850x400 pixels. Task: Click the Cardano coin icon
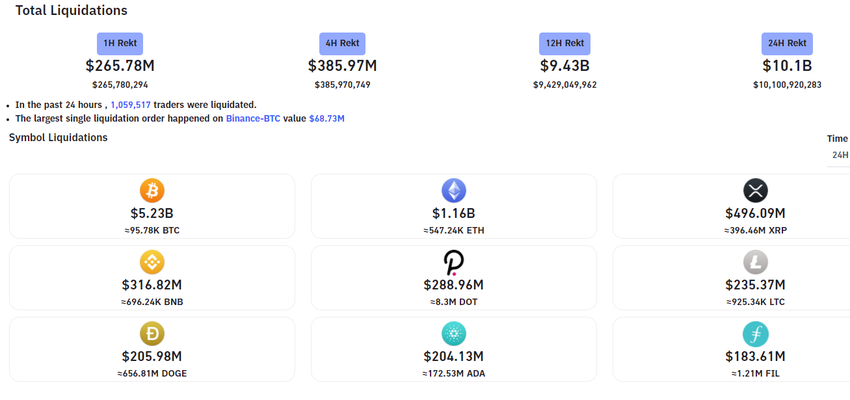click(x=454, y=334)
